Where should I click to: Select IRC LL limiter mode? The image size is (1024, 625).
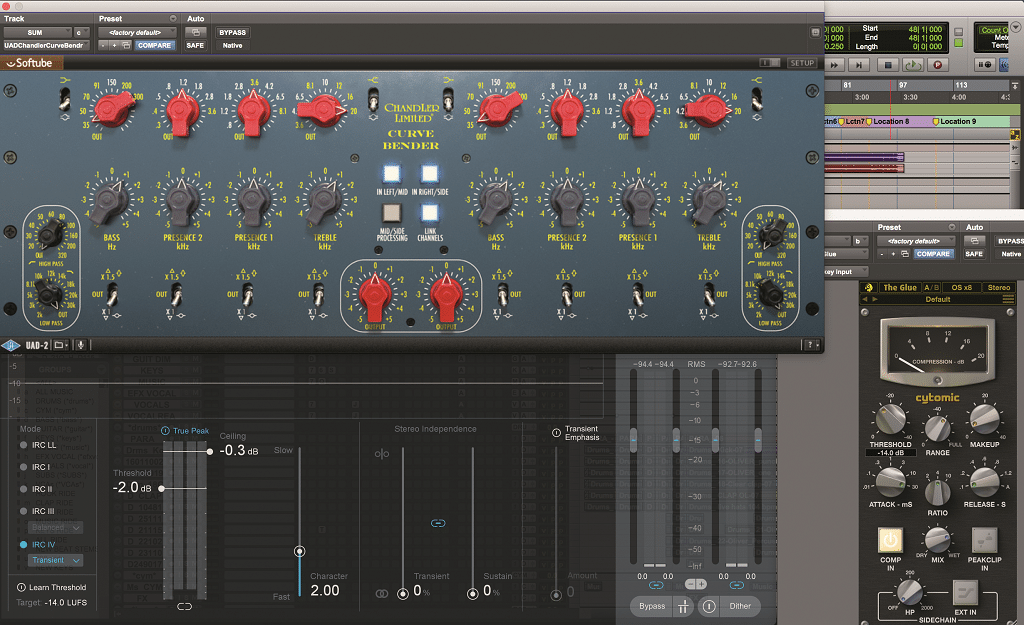coord(38,445)
